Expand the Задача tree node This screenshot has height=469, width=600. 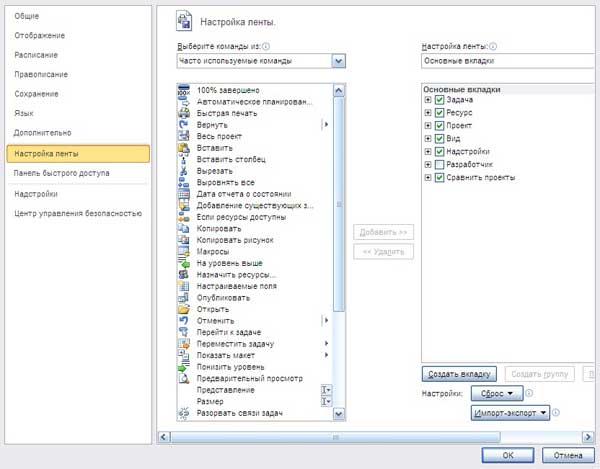point(428,100)
